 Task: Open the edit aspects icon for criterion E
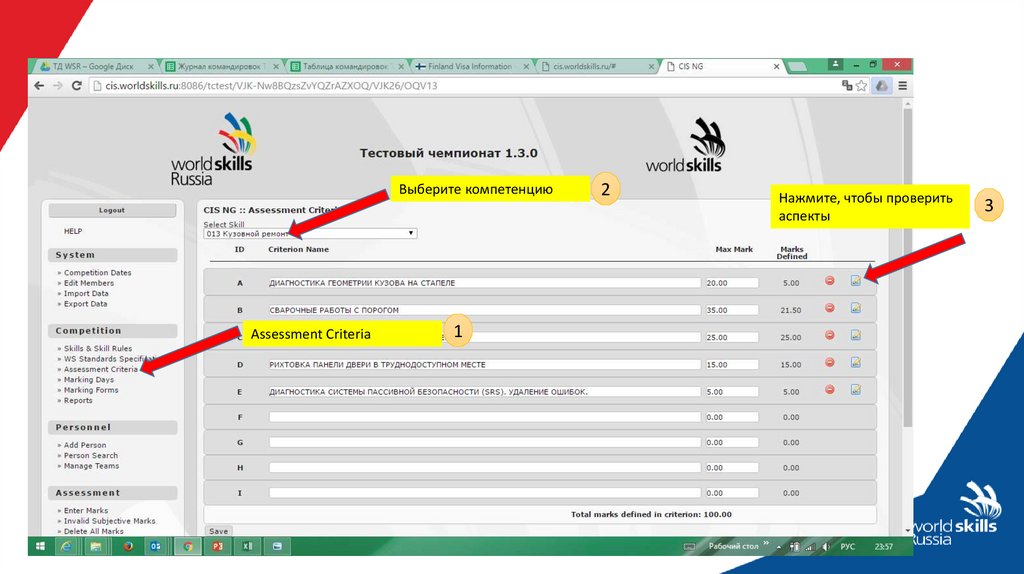click(x=856, y=390)
